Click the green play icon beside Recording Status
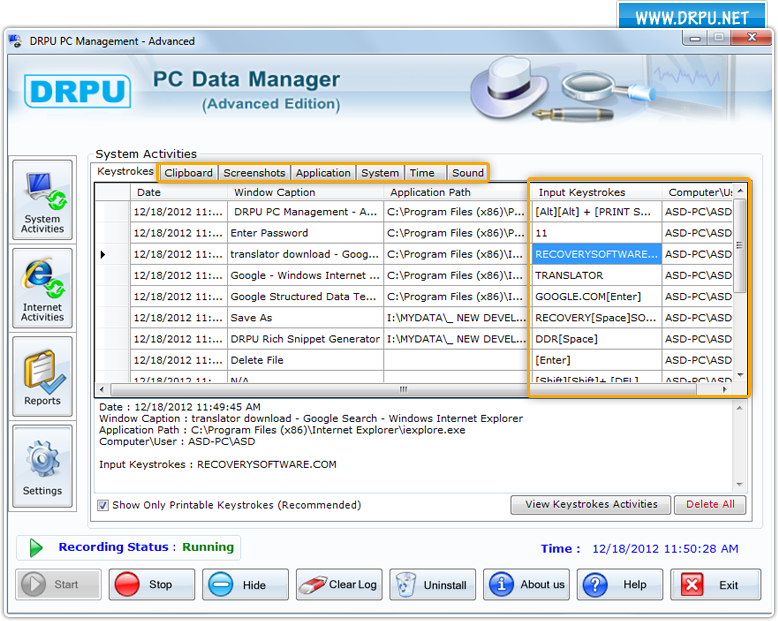778x621 pixels. coord(35,548)
